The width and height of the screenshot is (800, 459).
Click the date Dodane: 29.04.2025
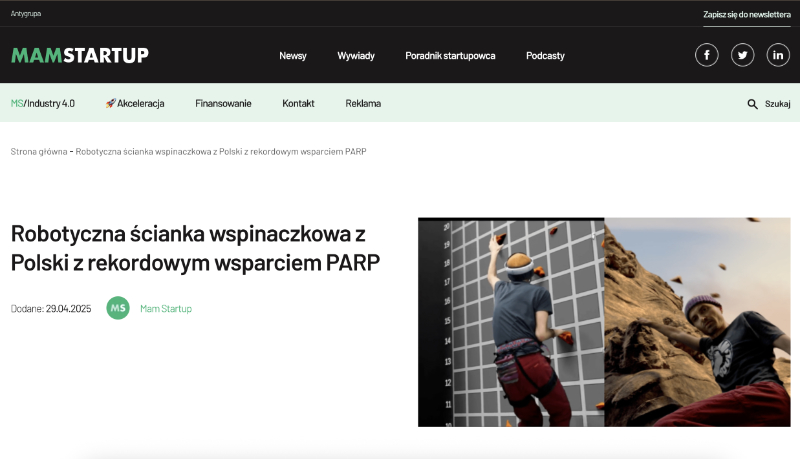click(x=51, y=309)
